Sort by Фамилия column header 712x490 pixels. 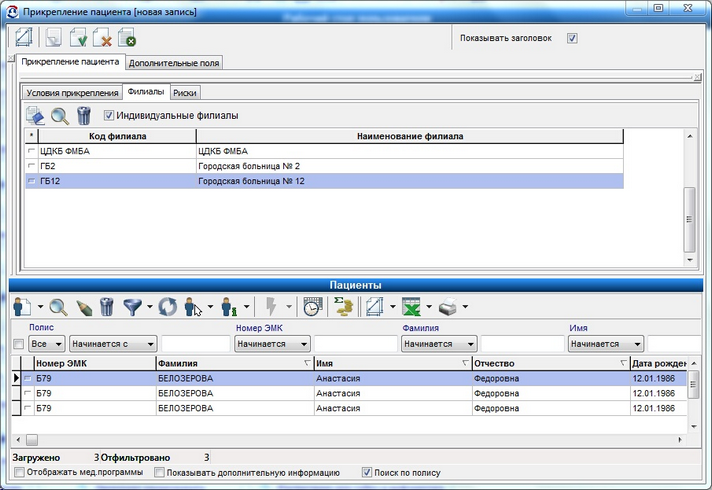coord(235,363)
